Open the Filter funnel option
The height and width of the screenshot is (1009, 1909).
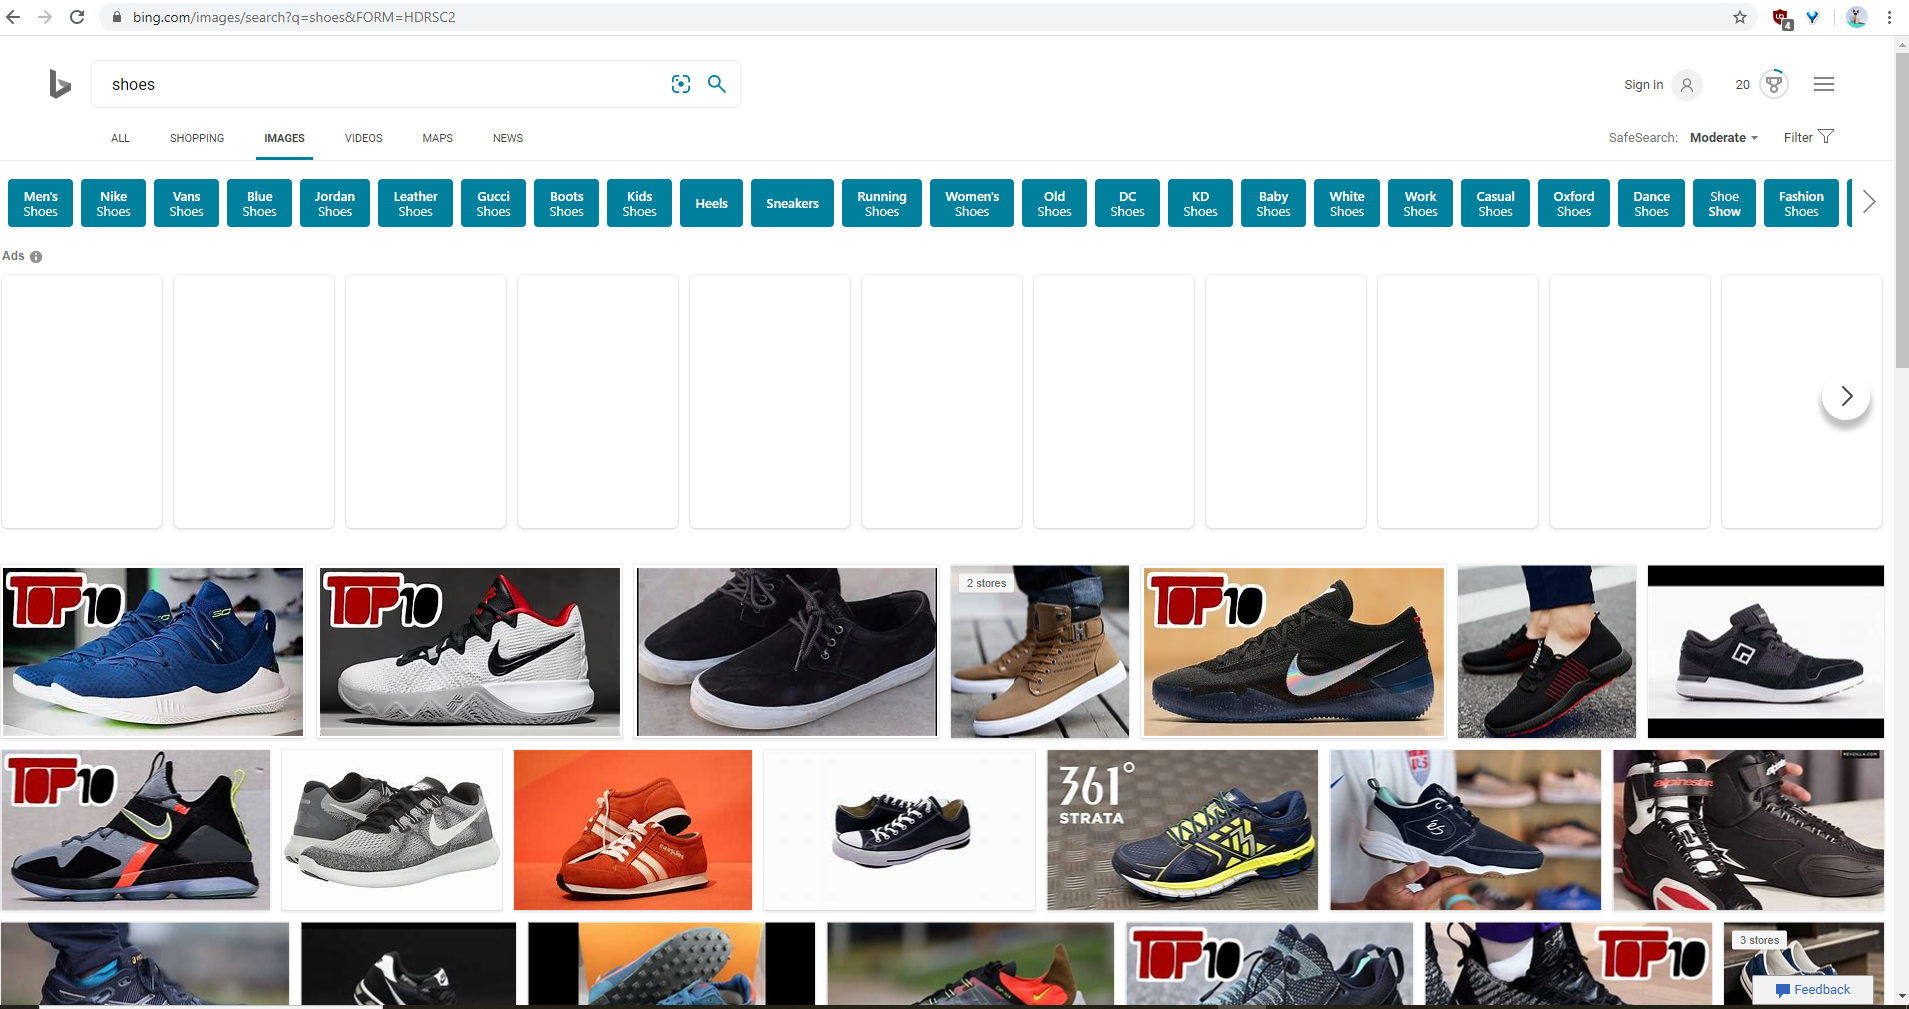click(x=1809, y=137)
